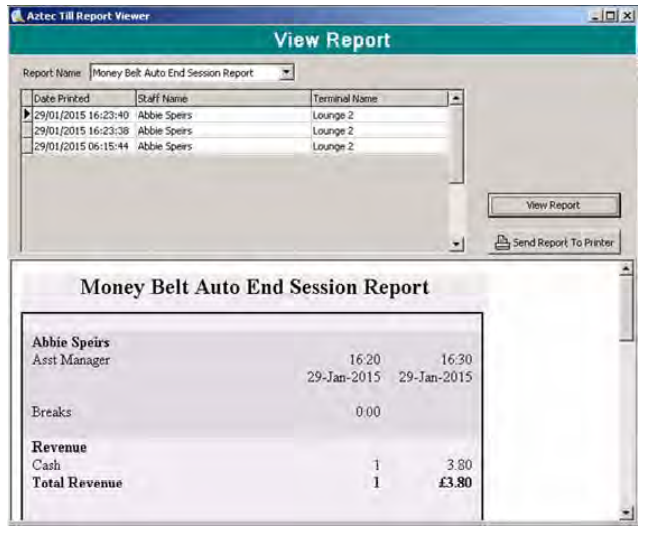This screenshot has width=649, height=534.
Task: Sort by Terminal Name column header
Action: [x=380, y=99]
